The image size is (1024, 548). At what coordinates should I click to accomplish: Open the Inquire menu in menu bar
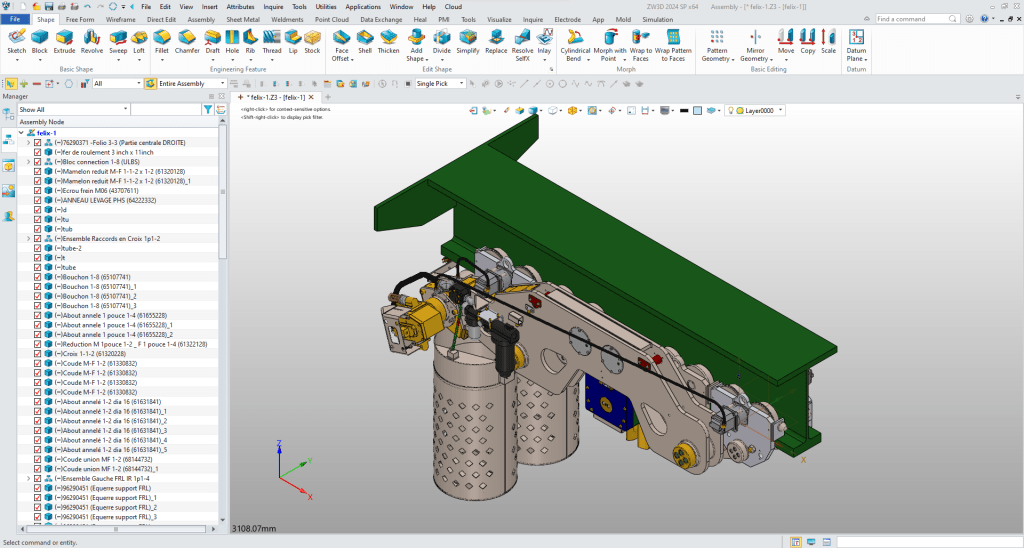(273, 6)
